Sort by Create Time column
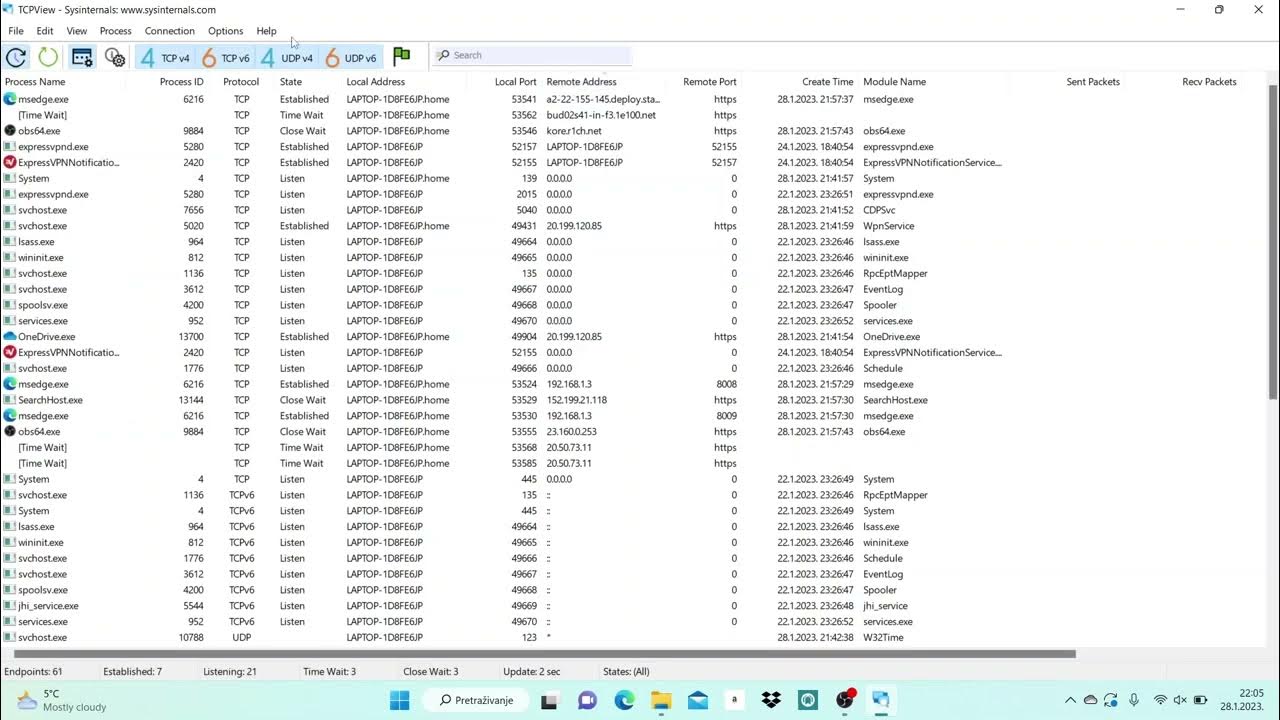The width and height of the screenshot is (1280, 720). tap(828, 82)
